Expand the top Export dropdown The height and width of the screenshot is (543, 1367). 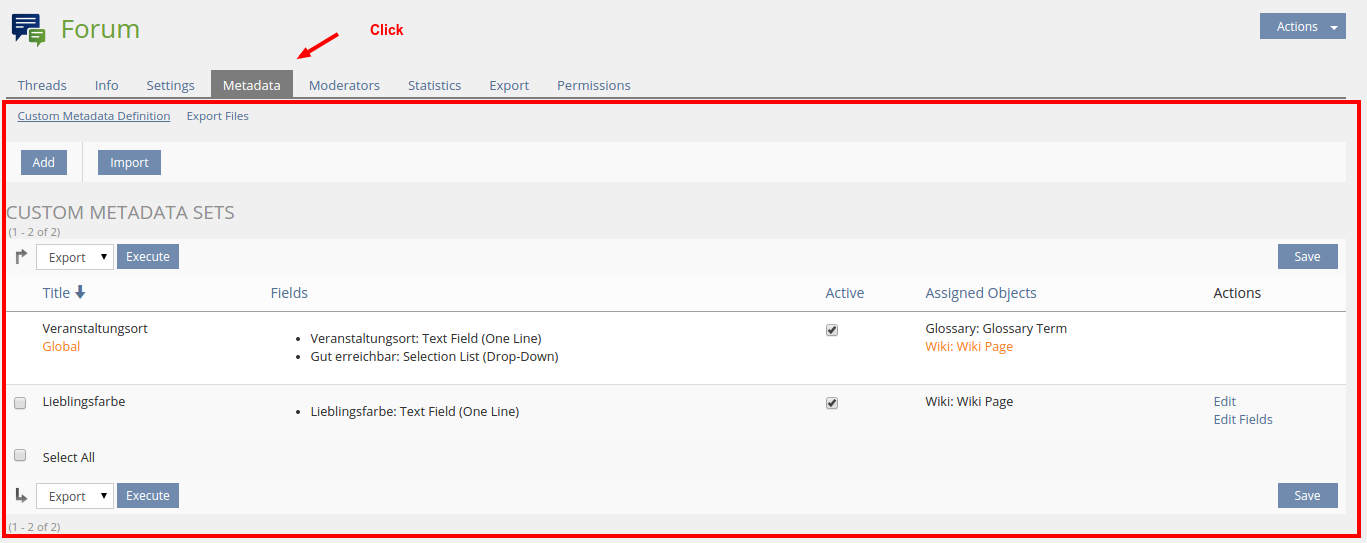coord(75,257)
